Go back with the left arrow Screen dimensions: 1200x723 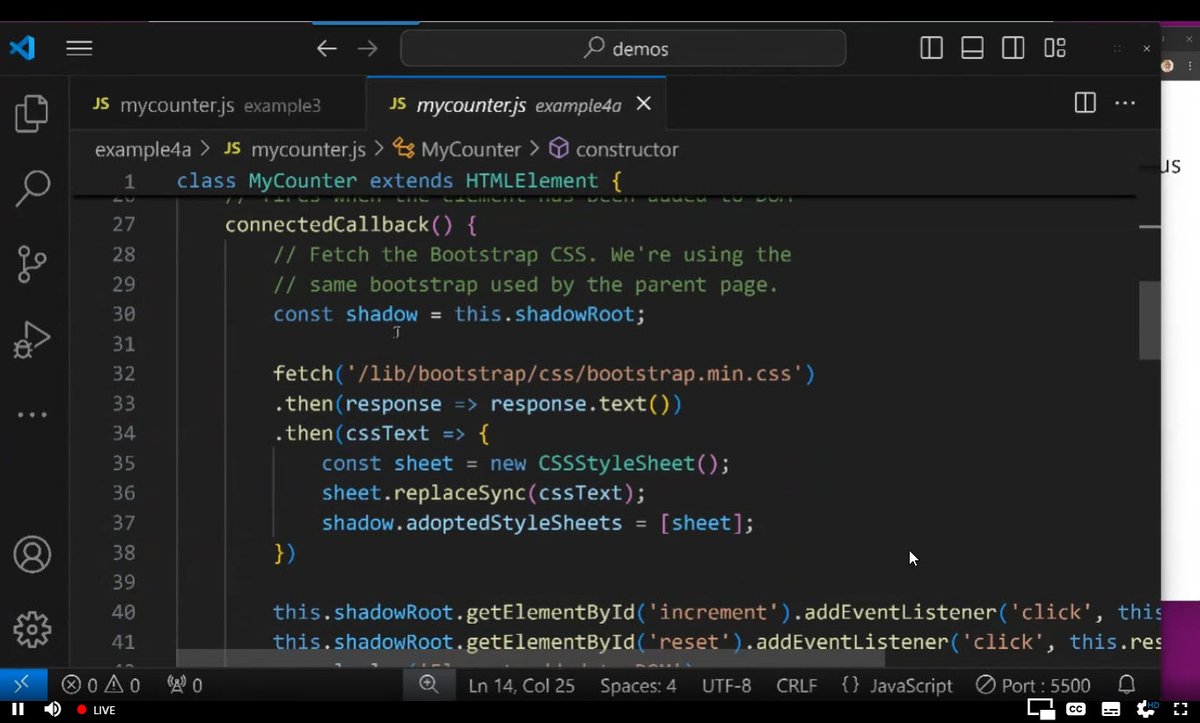pos(327,48)
